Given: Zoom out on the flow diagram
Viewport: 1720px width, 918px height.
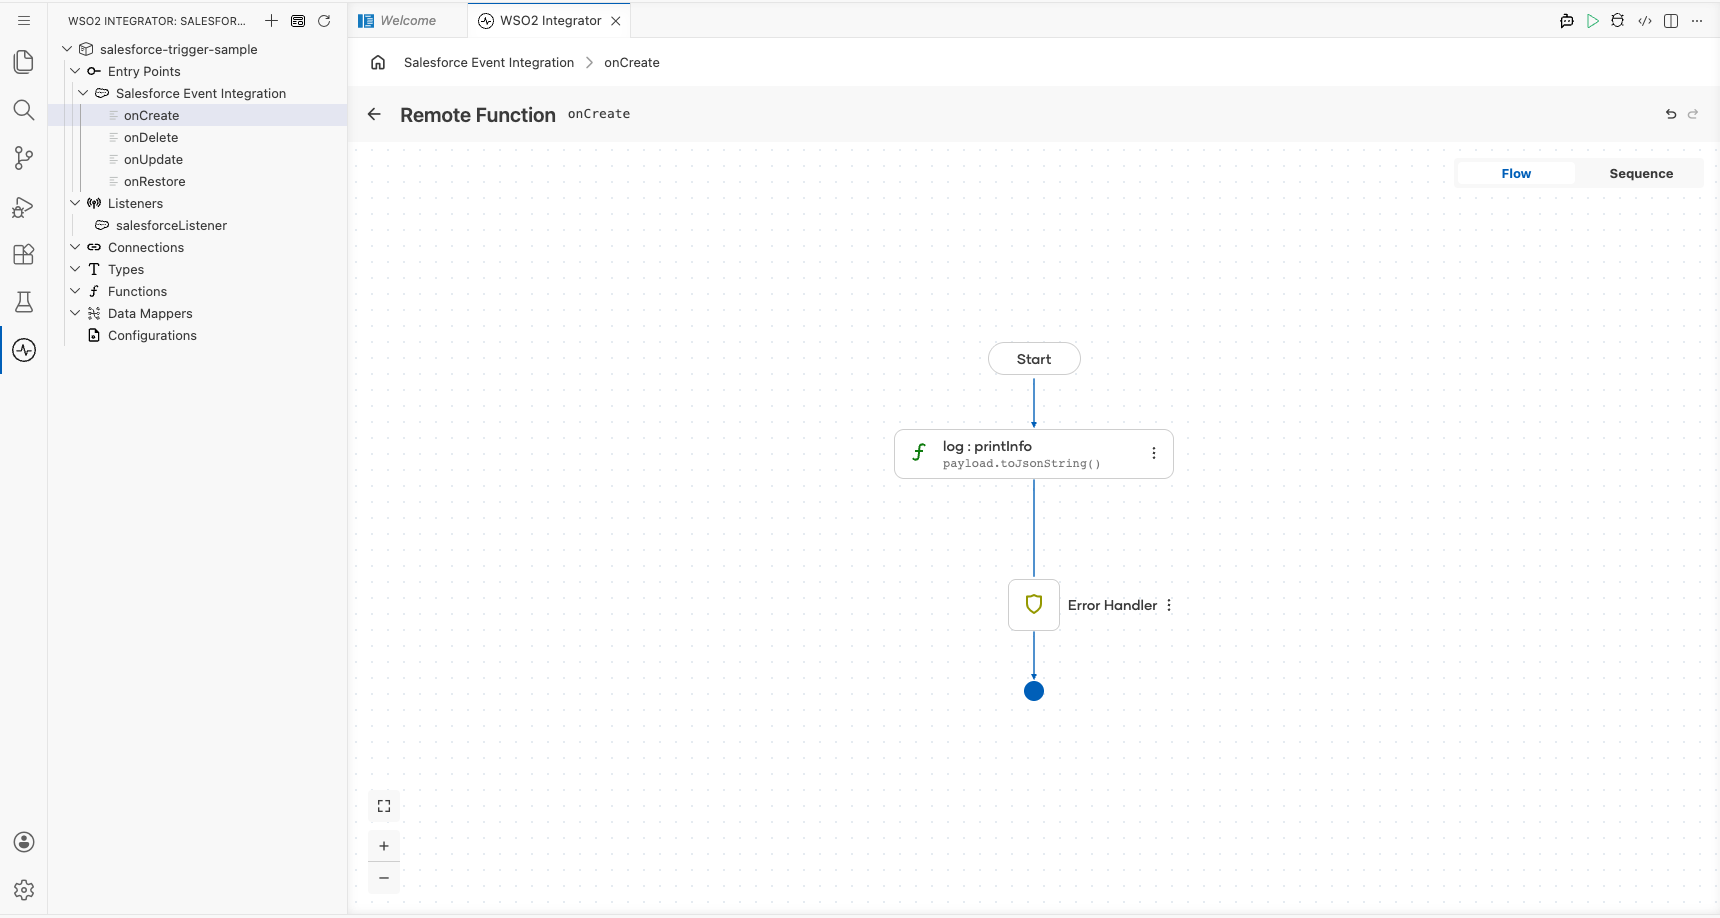Looking at the screenshot, I should click(x=384, y=878).
